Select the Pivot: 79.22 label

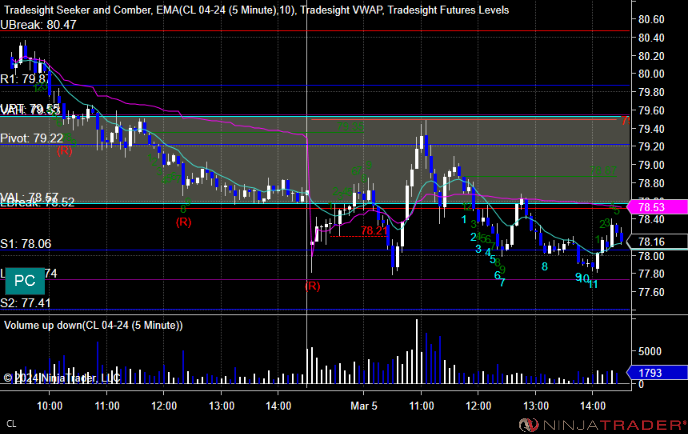(32, 138)
